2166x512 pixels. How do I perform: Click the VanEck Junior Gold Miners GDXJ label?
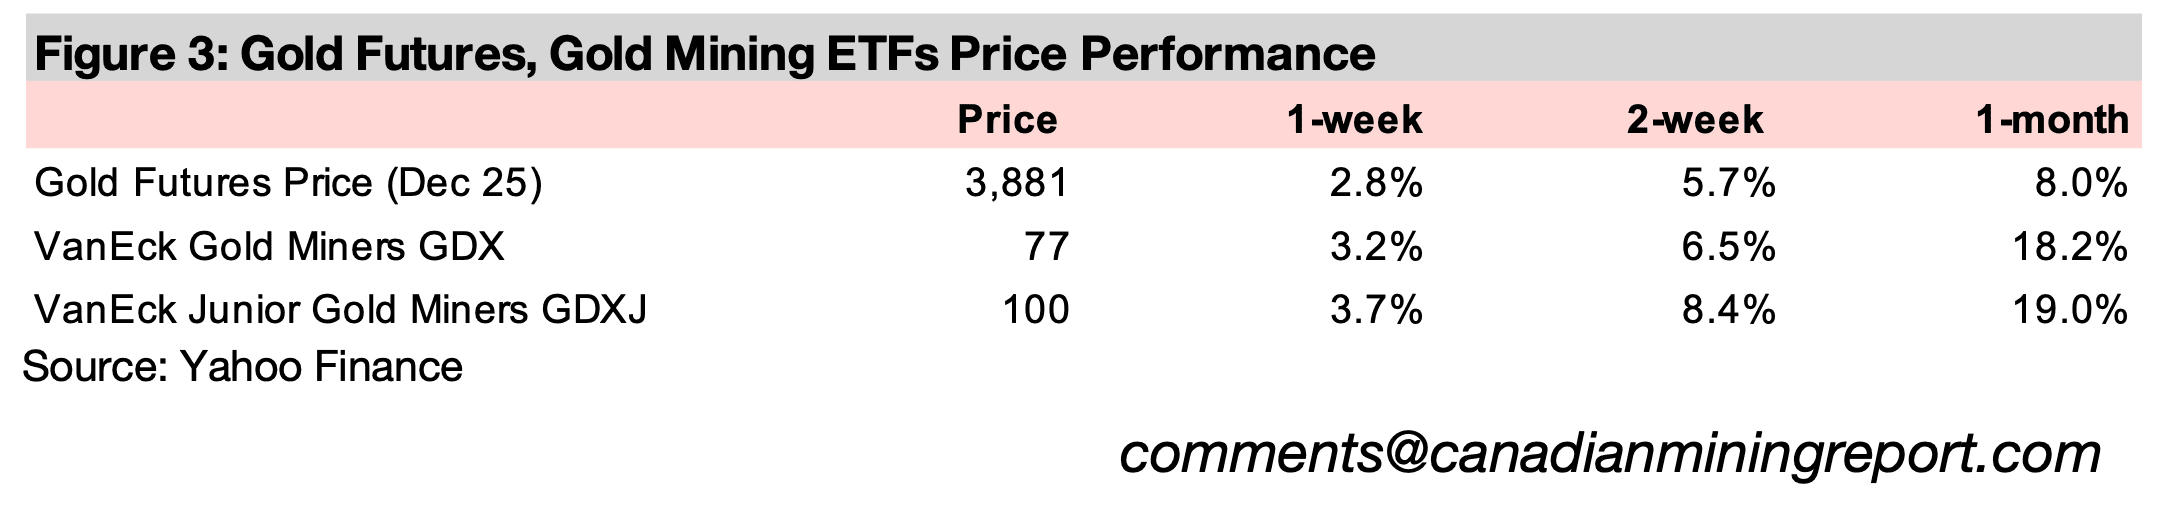(341, 309)
